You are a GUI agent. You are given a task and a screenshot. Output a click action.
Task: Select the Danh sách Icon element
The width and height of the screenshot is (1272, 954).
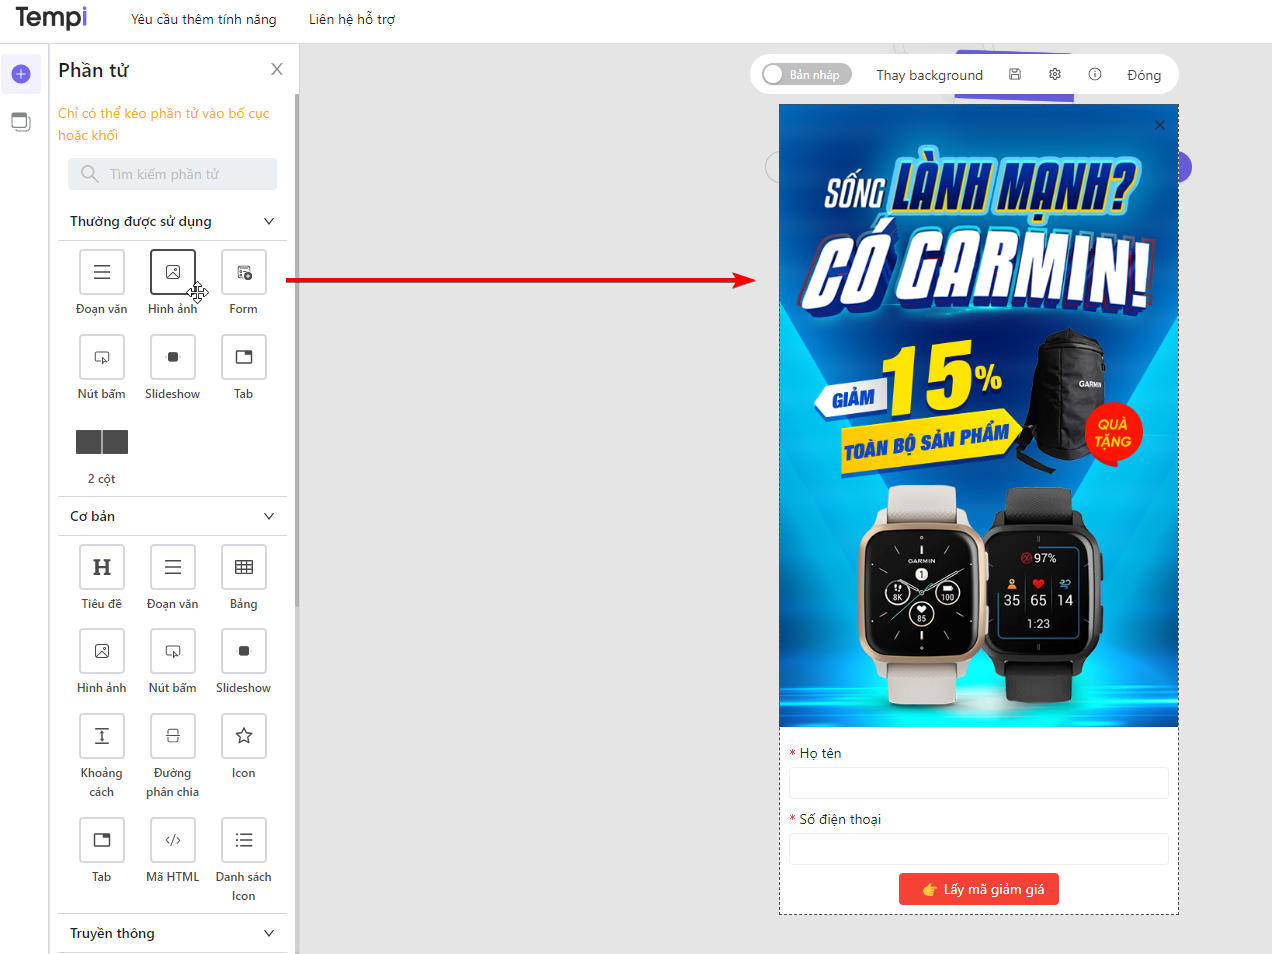click(x=244, y=840)
